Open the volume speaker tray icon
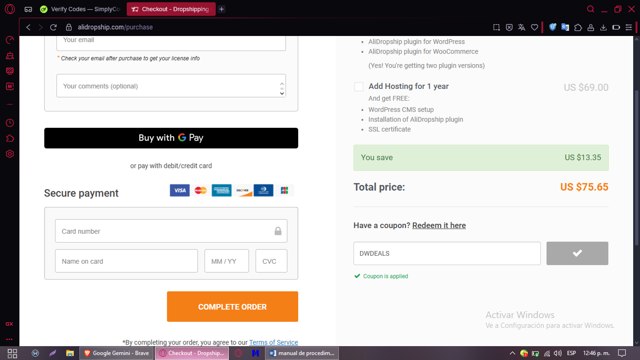 (558, 353)
